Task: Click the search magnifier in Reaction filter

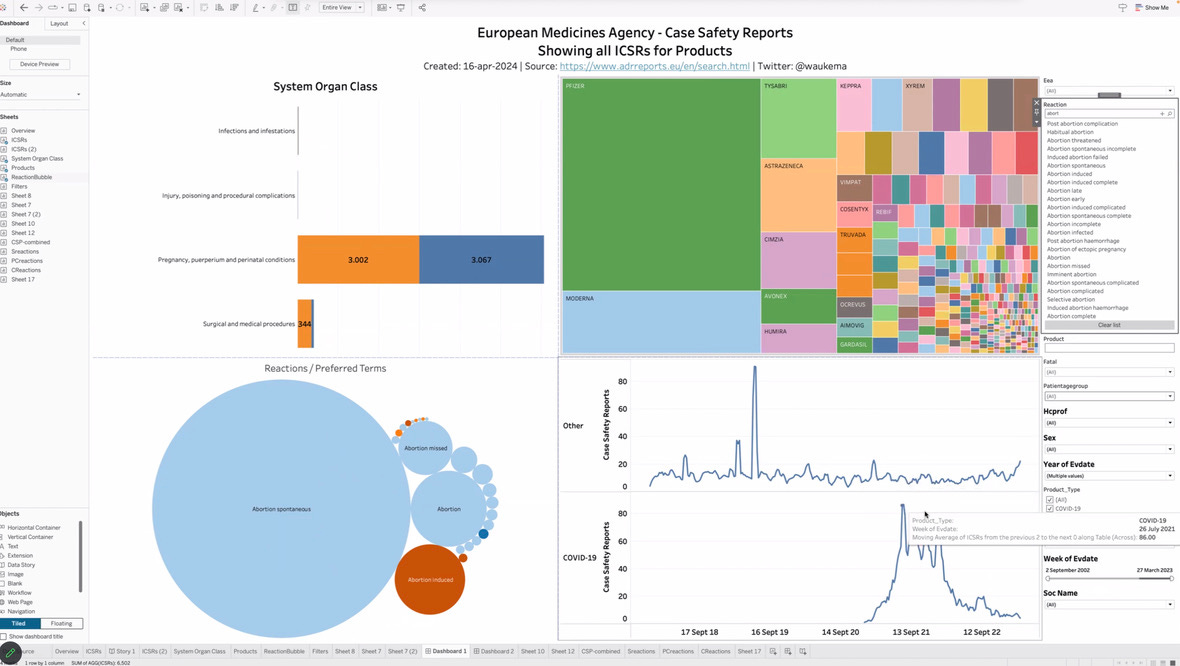Action: (x=1169, y=114)
